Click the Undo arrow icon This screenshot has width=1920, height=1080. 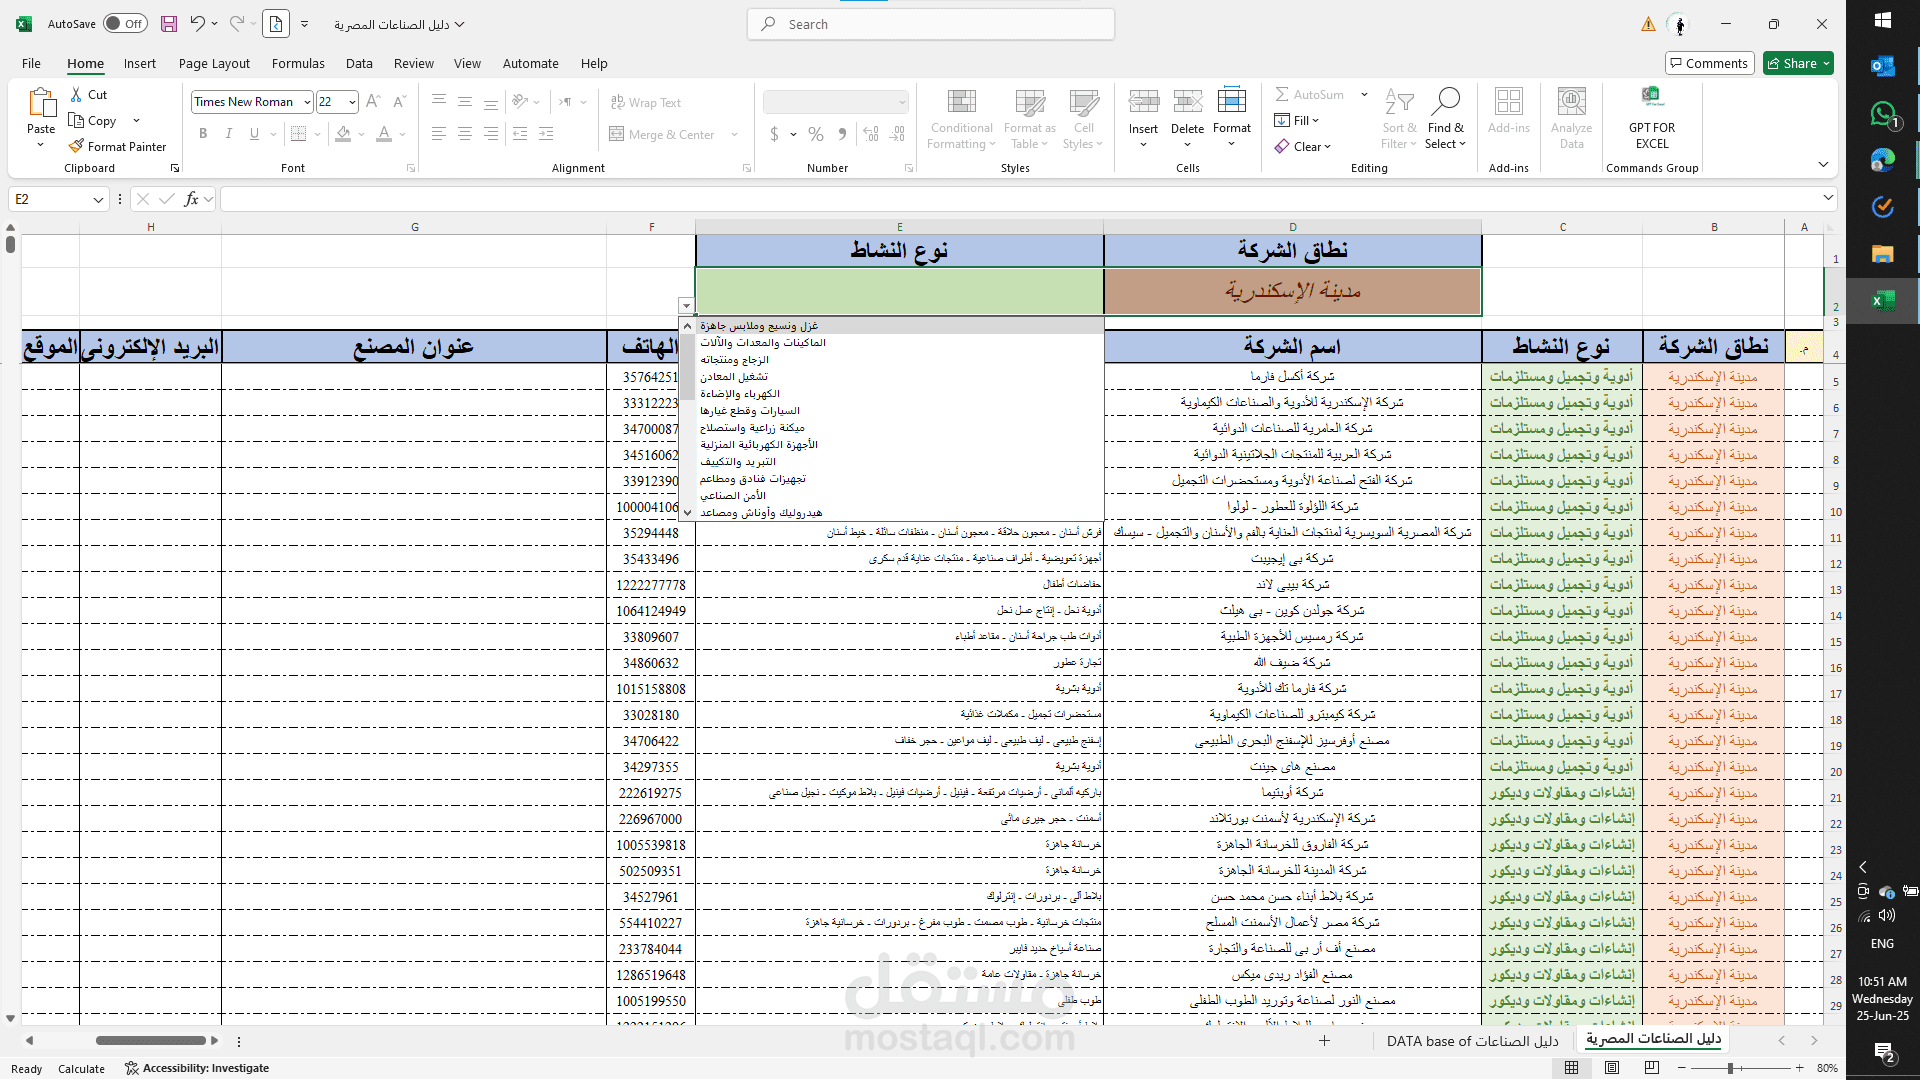click(x=198, y=24)
